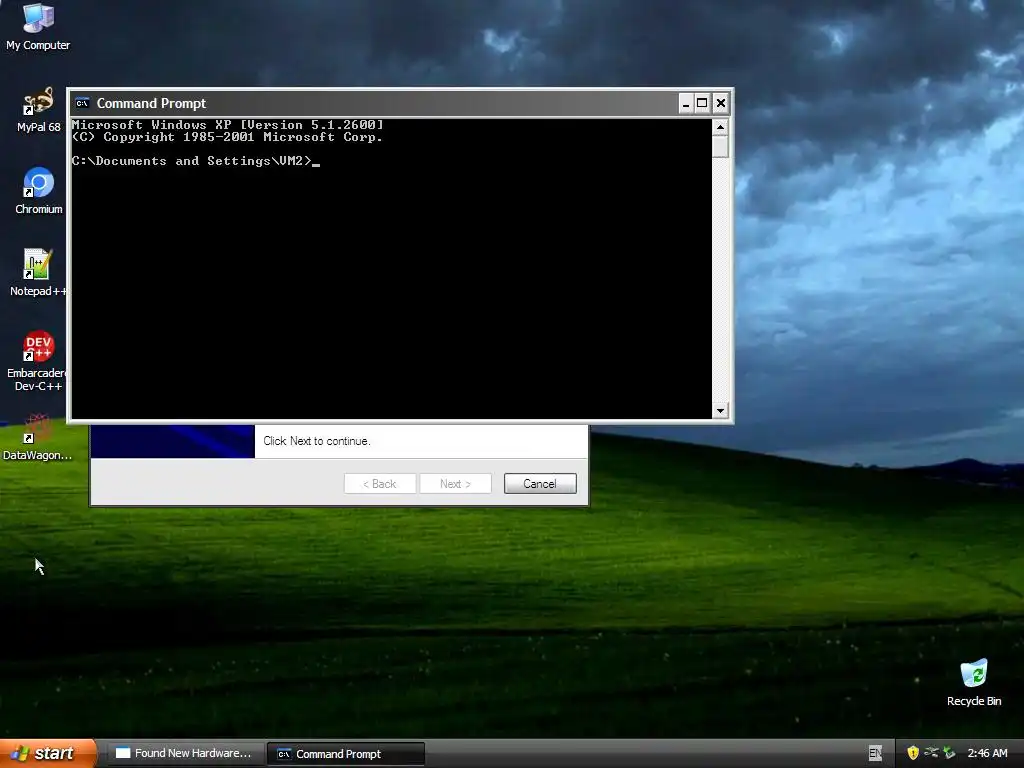Screen dimensions: 1024x768
Task: Open the My Computer desktop icon
Action: click(38, 26)
